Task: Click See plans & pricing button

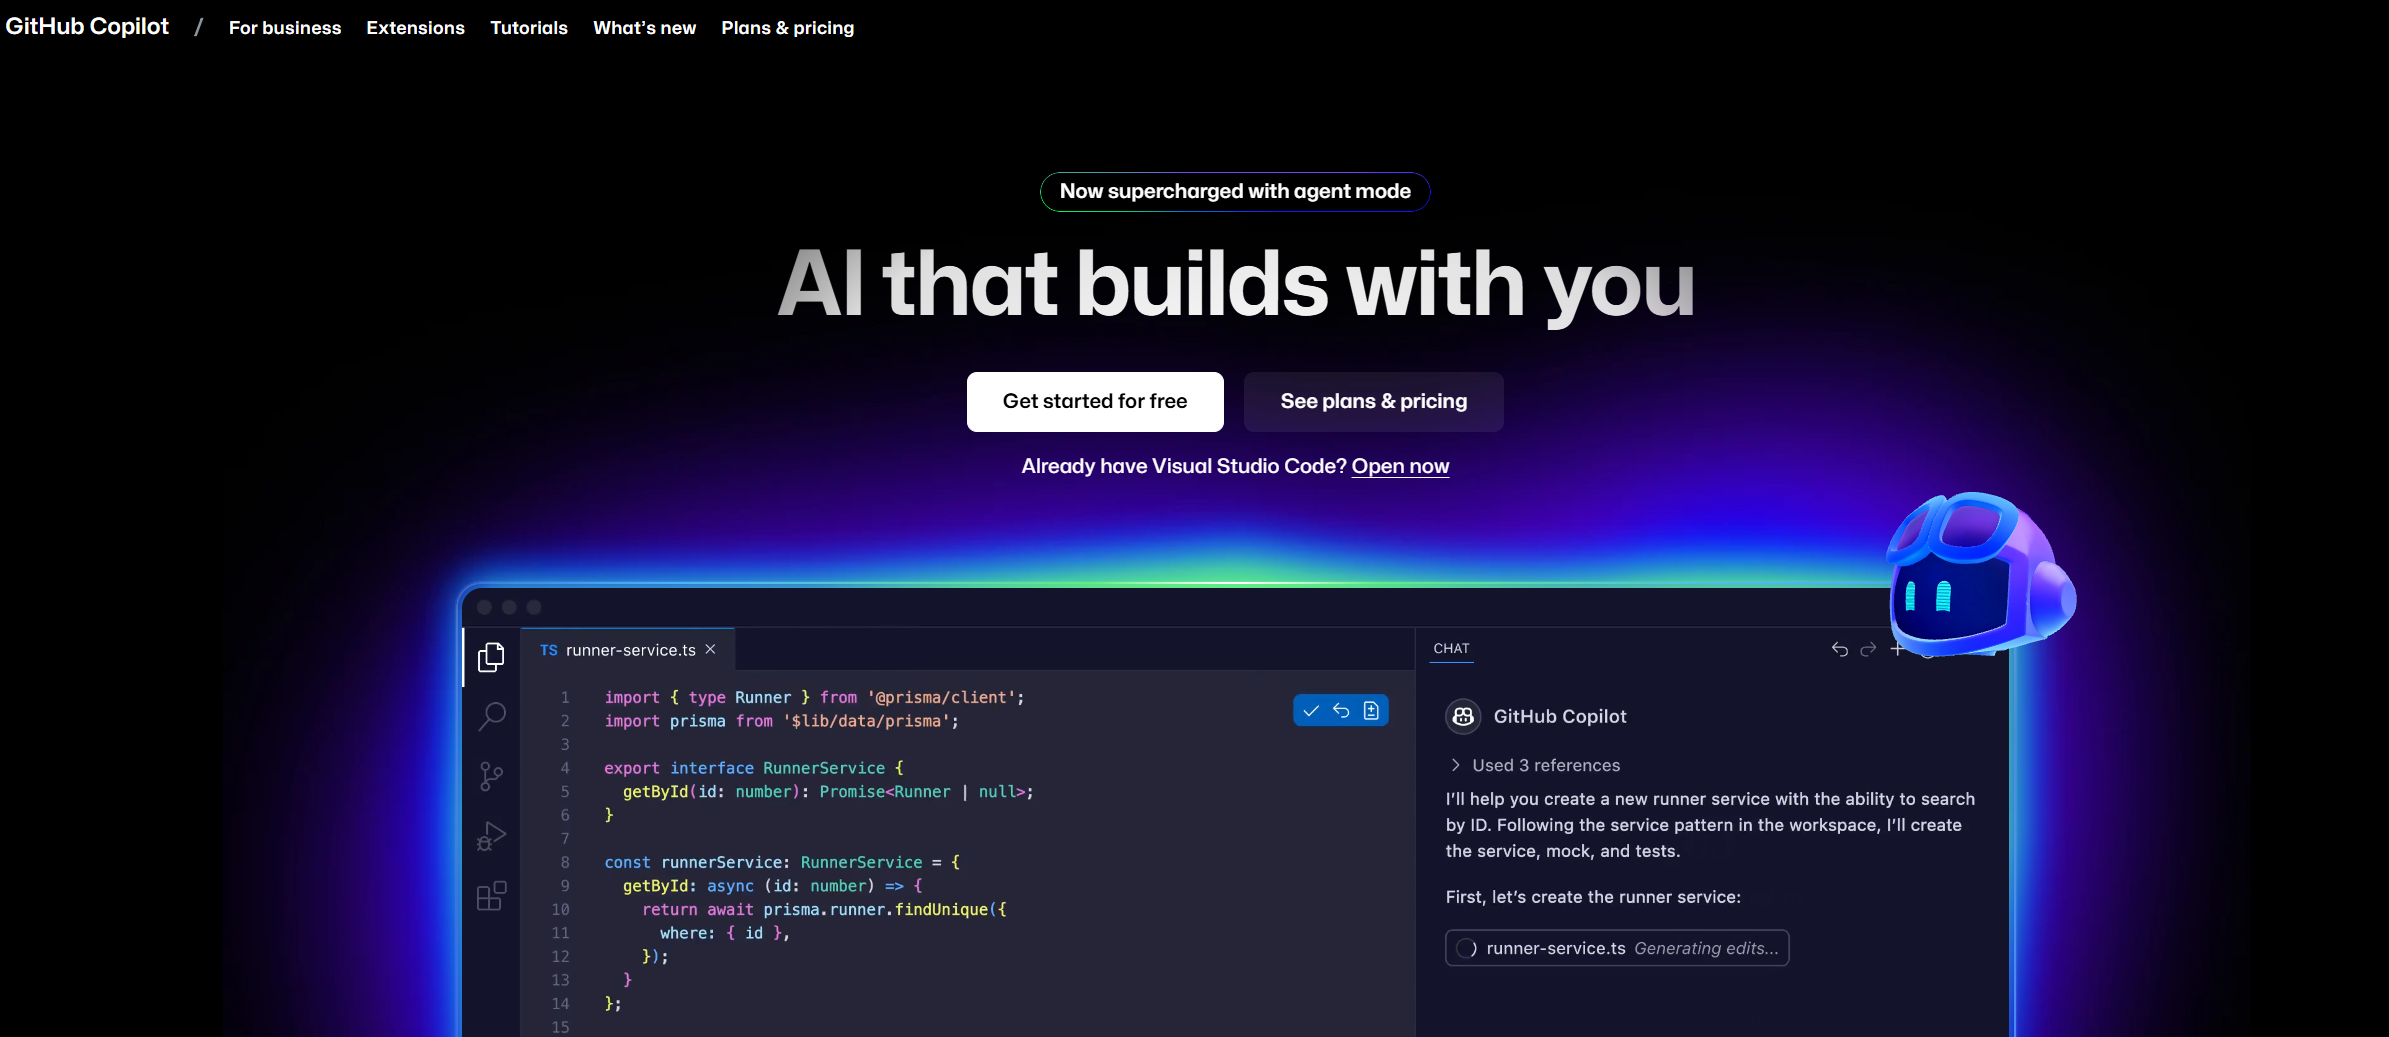Action: click(x=1374, y=402)
